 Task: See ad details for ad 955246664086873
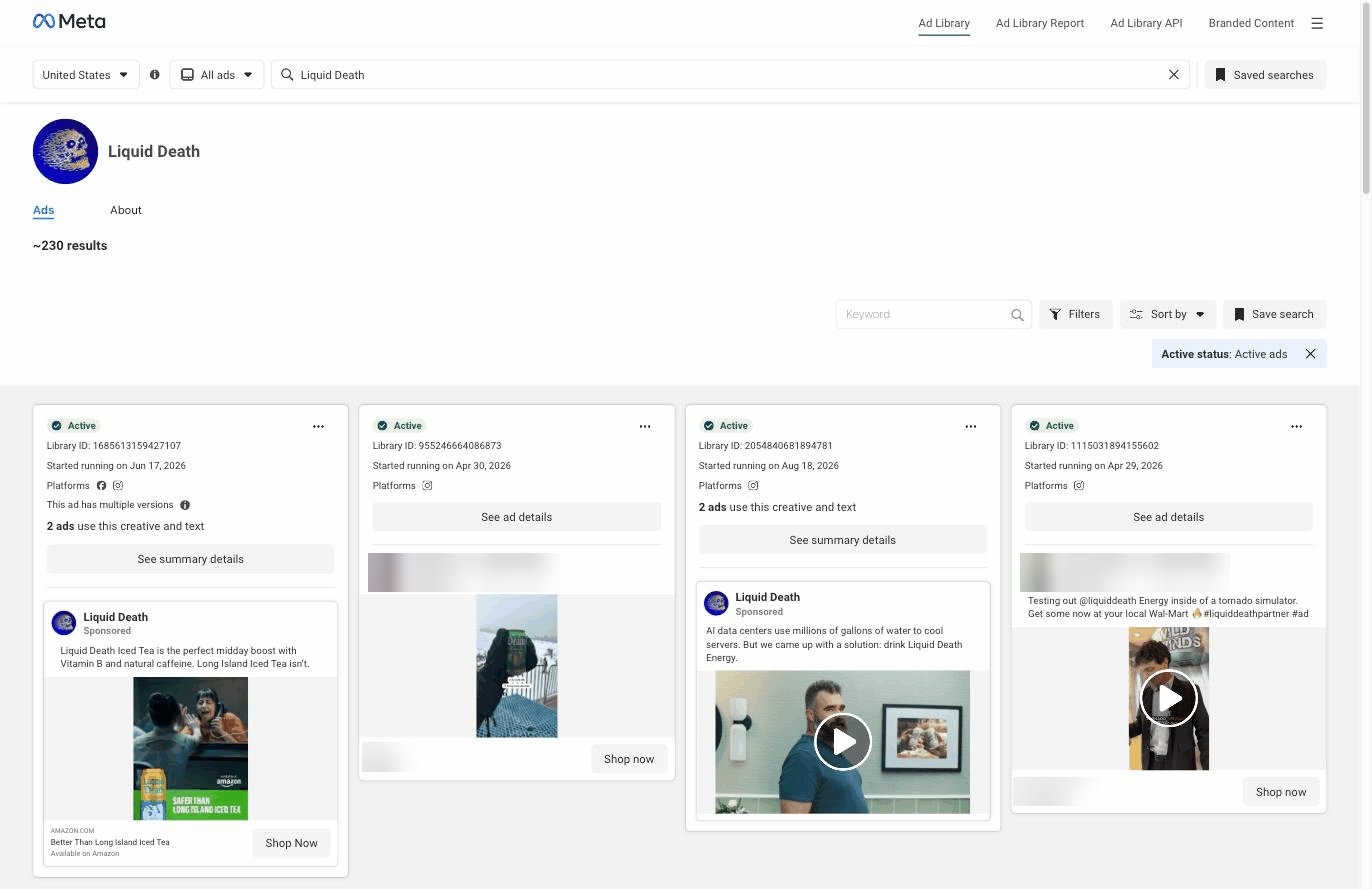click(x=517, y=517)
